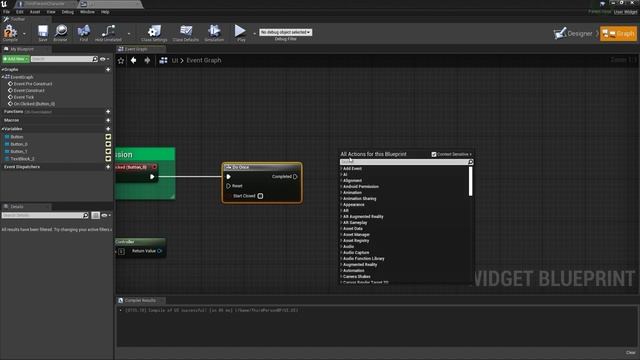The height and width of the screenshot is (360, 640).
Task: Click the Save toolbar icon
Action: 42,32
